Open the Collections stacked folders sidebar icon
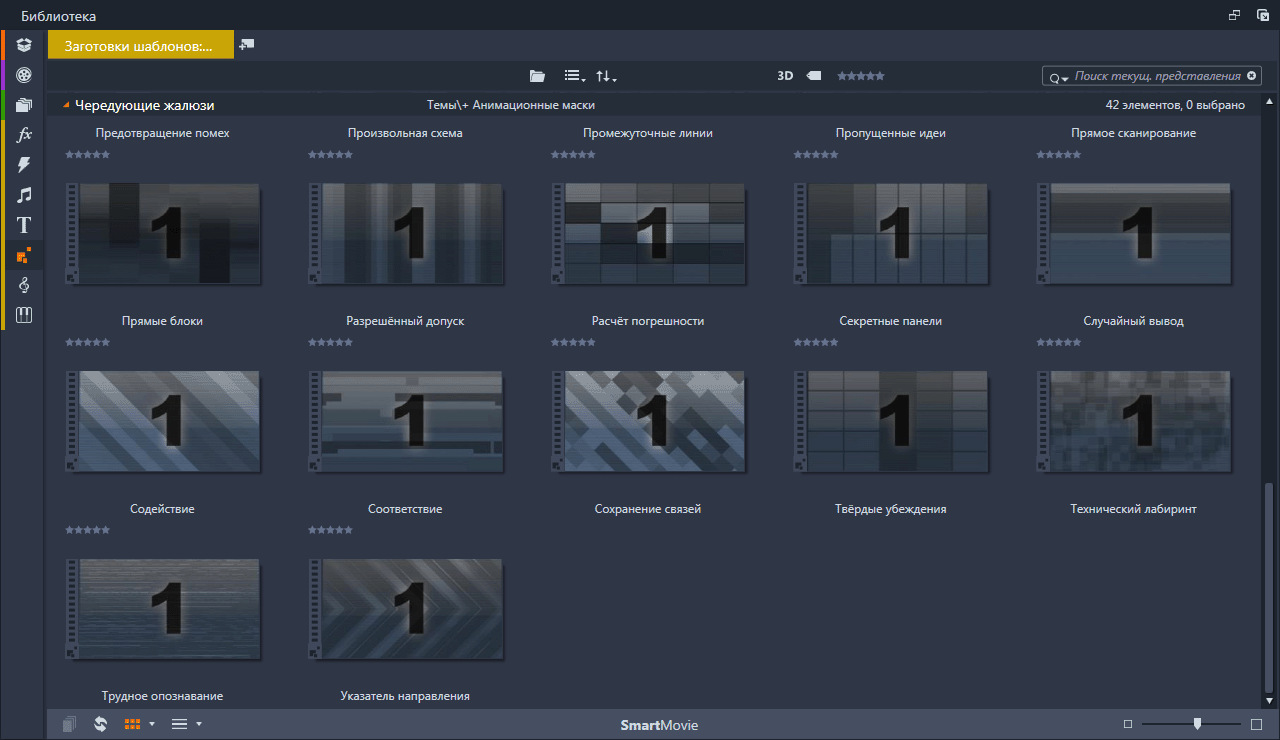 (x=25, y=105)
